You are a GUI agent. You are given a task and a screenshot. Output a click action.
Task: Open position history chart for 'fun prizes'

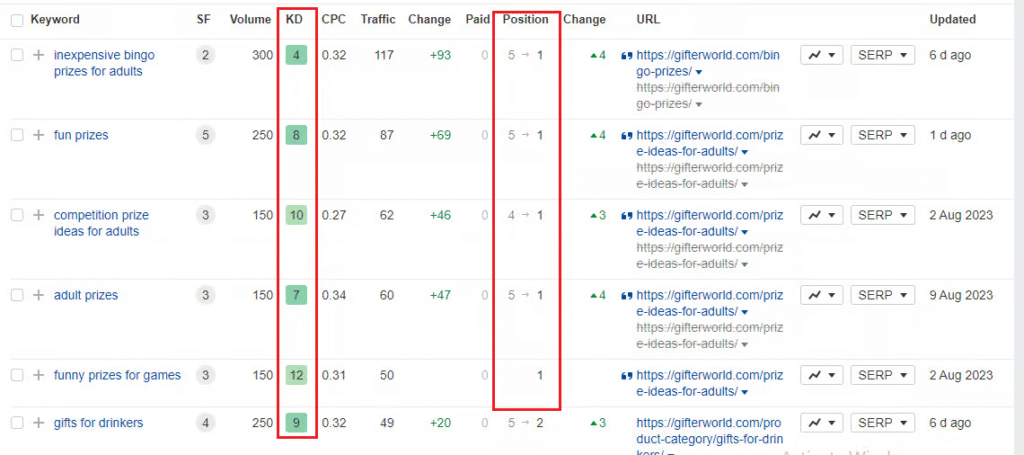pos(821,135)
